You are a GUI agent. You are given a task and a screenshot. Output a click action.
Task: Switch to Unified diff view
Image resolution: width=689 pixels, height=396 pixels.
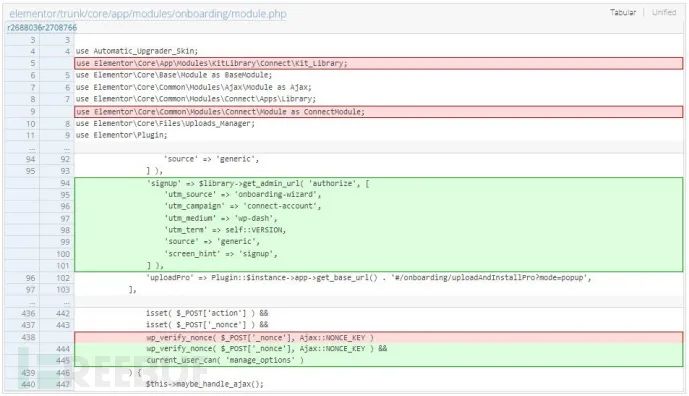click(x=664, y=12)
